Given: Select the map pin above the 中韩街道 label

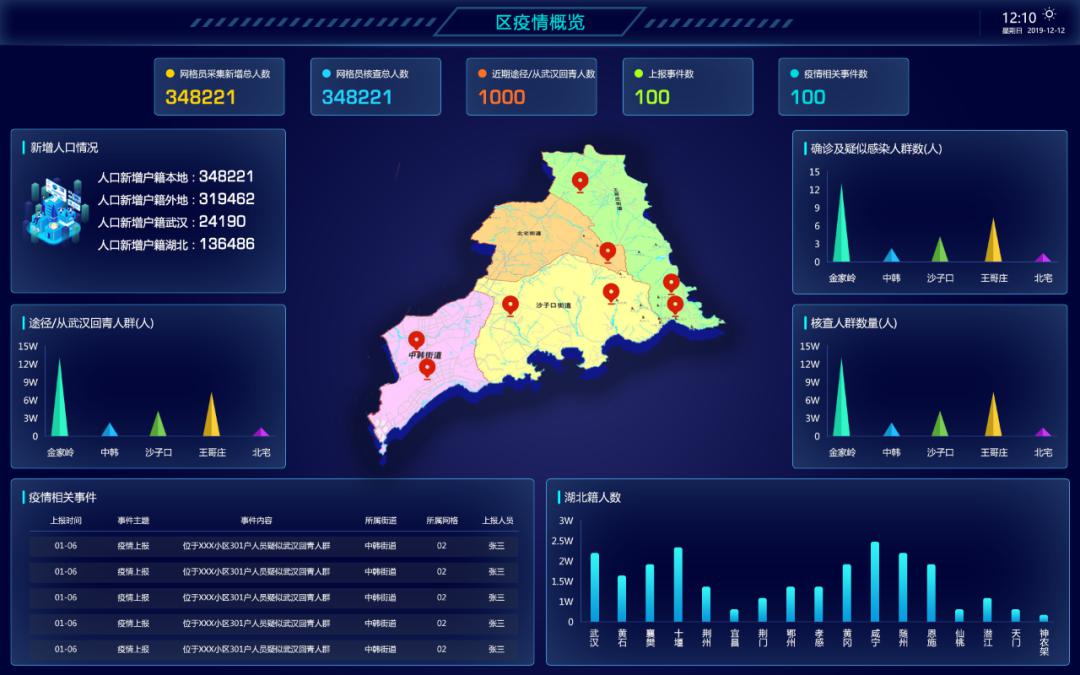Looking at the screenshot, I should [x=417, y=340].
